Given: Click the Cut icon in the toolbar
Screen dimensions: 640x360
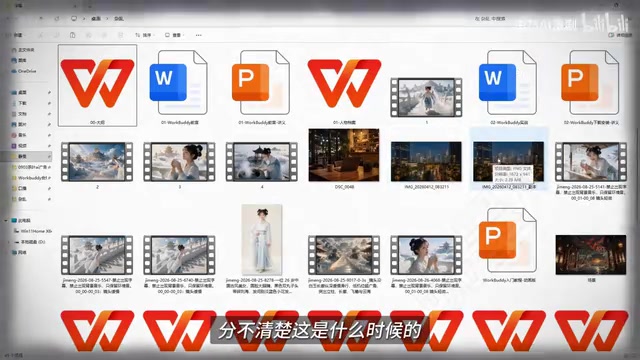Looking at the screenshot, I should pos(40,35).
